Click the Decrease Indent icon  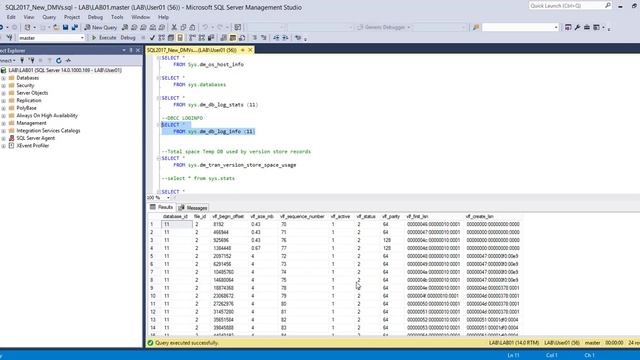[276, 38]
